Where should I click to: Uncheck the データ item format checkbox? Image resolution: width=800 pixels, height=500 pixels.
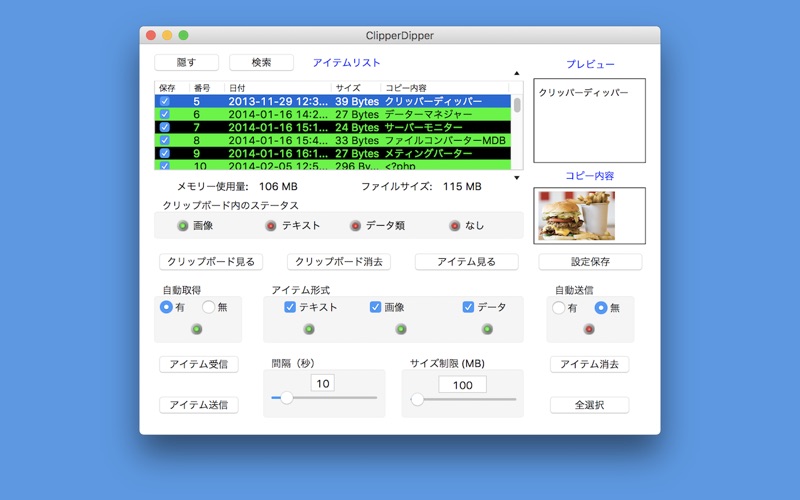[x=468, y=307]
